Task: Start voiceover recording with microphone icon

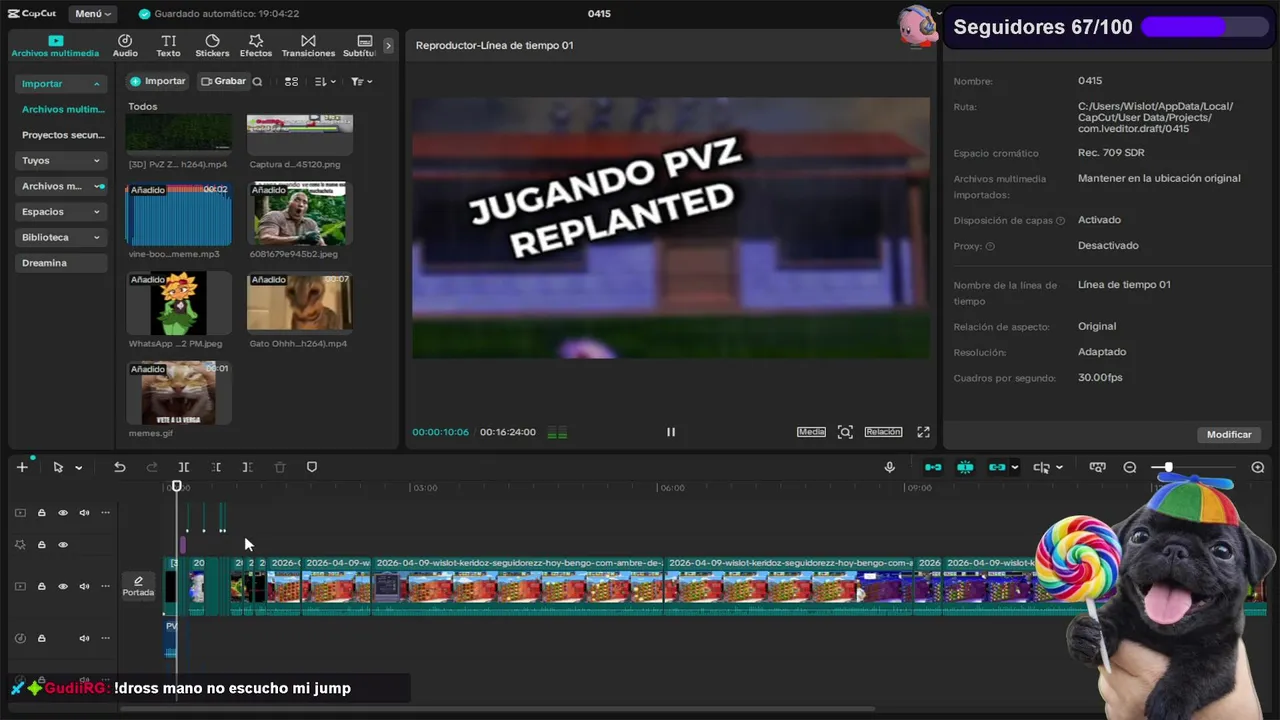Action: 889,467
